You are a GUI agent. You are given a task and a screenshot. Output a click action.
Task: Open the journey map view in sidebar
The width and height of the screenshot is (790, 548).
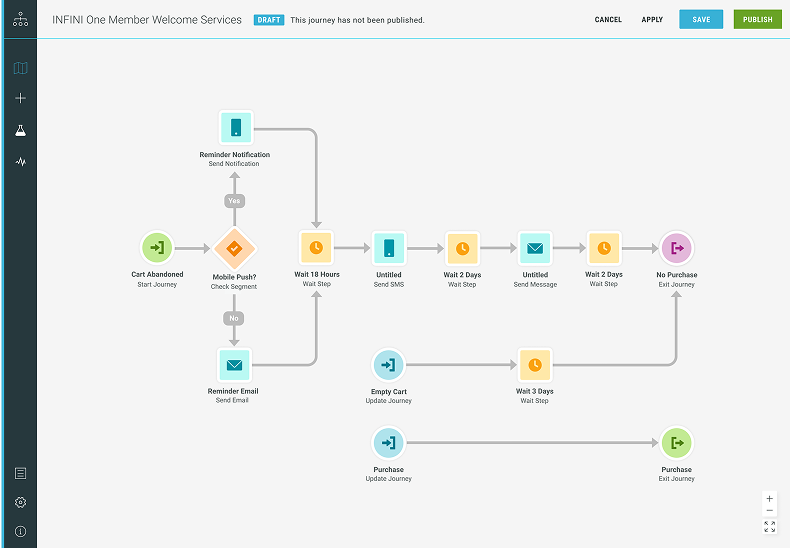(20, 69)
